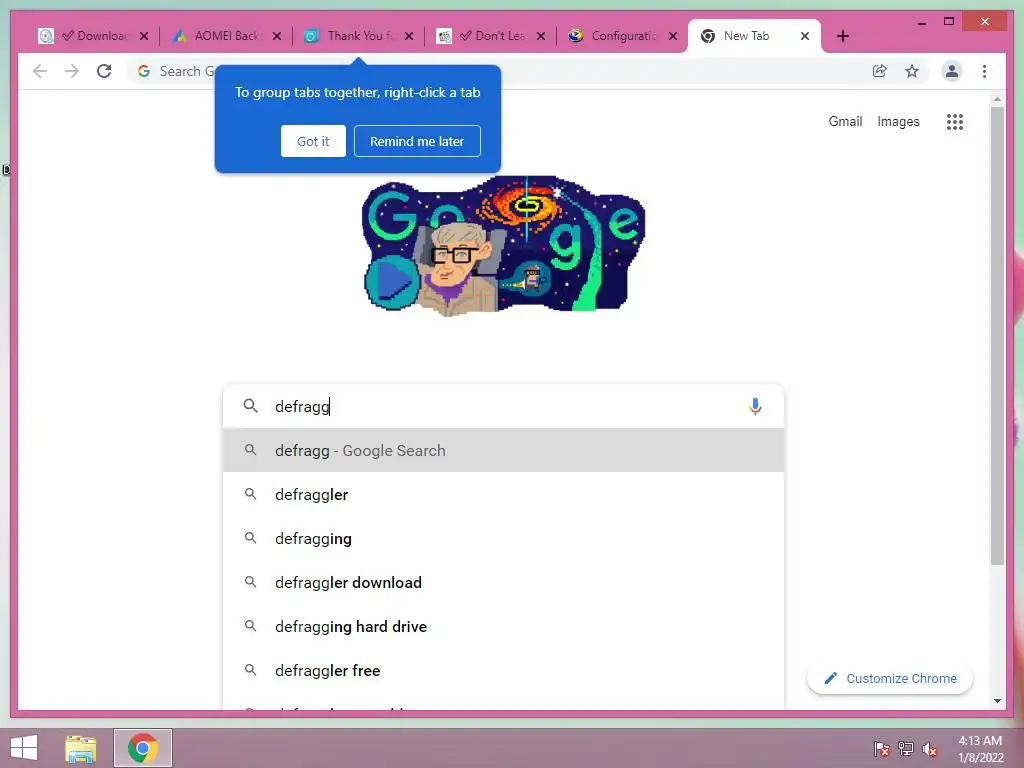Switch to the AOMEI Back tab

(225, 36)
